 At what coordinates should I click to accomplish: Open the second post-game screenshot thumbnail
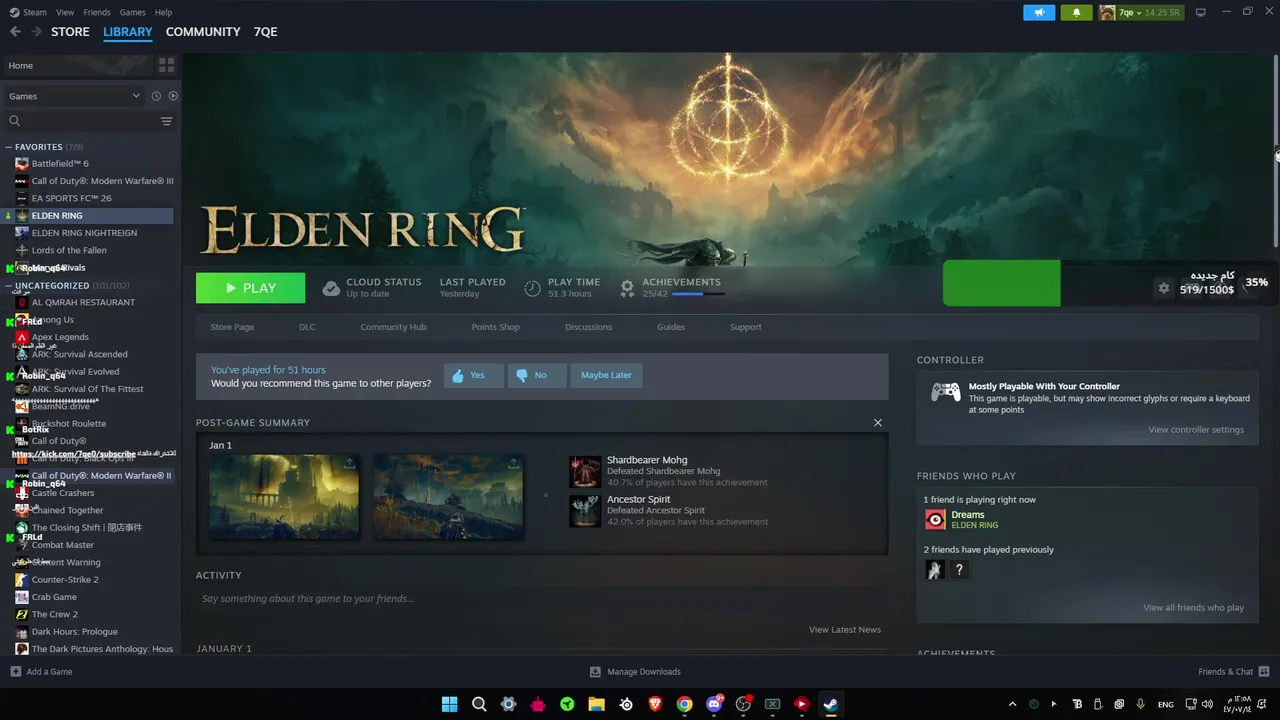[448, 496]
